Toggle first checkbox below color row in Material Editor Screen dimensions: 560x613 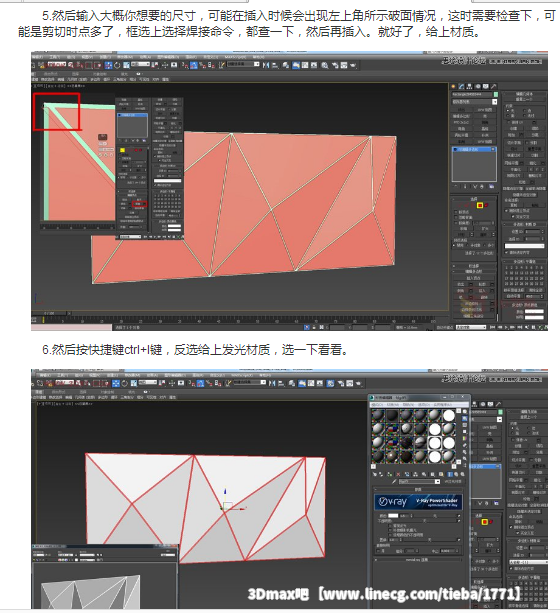click(390, 526)
